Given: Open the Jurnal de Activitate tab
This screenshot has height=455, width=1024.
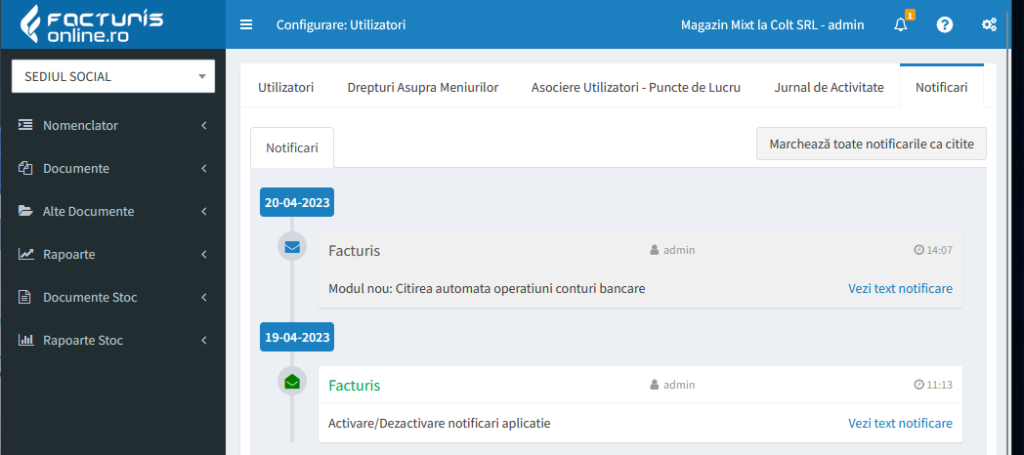Looking at the screenshot, I should point(828,87).
